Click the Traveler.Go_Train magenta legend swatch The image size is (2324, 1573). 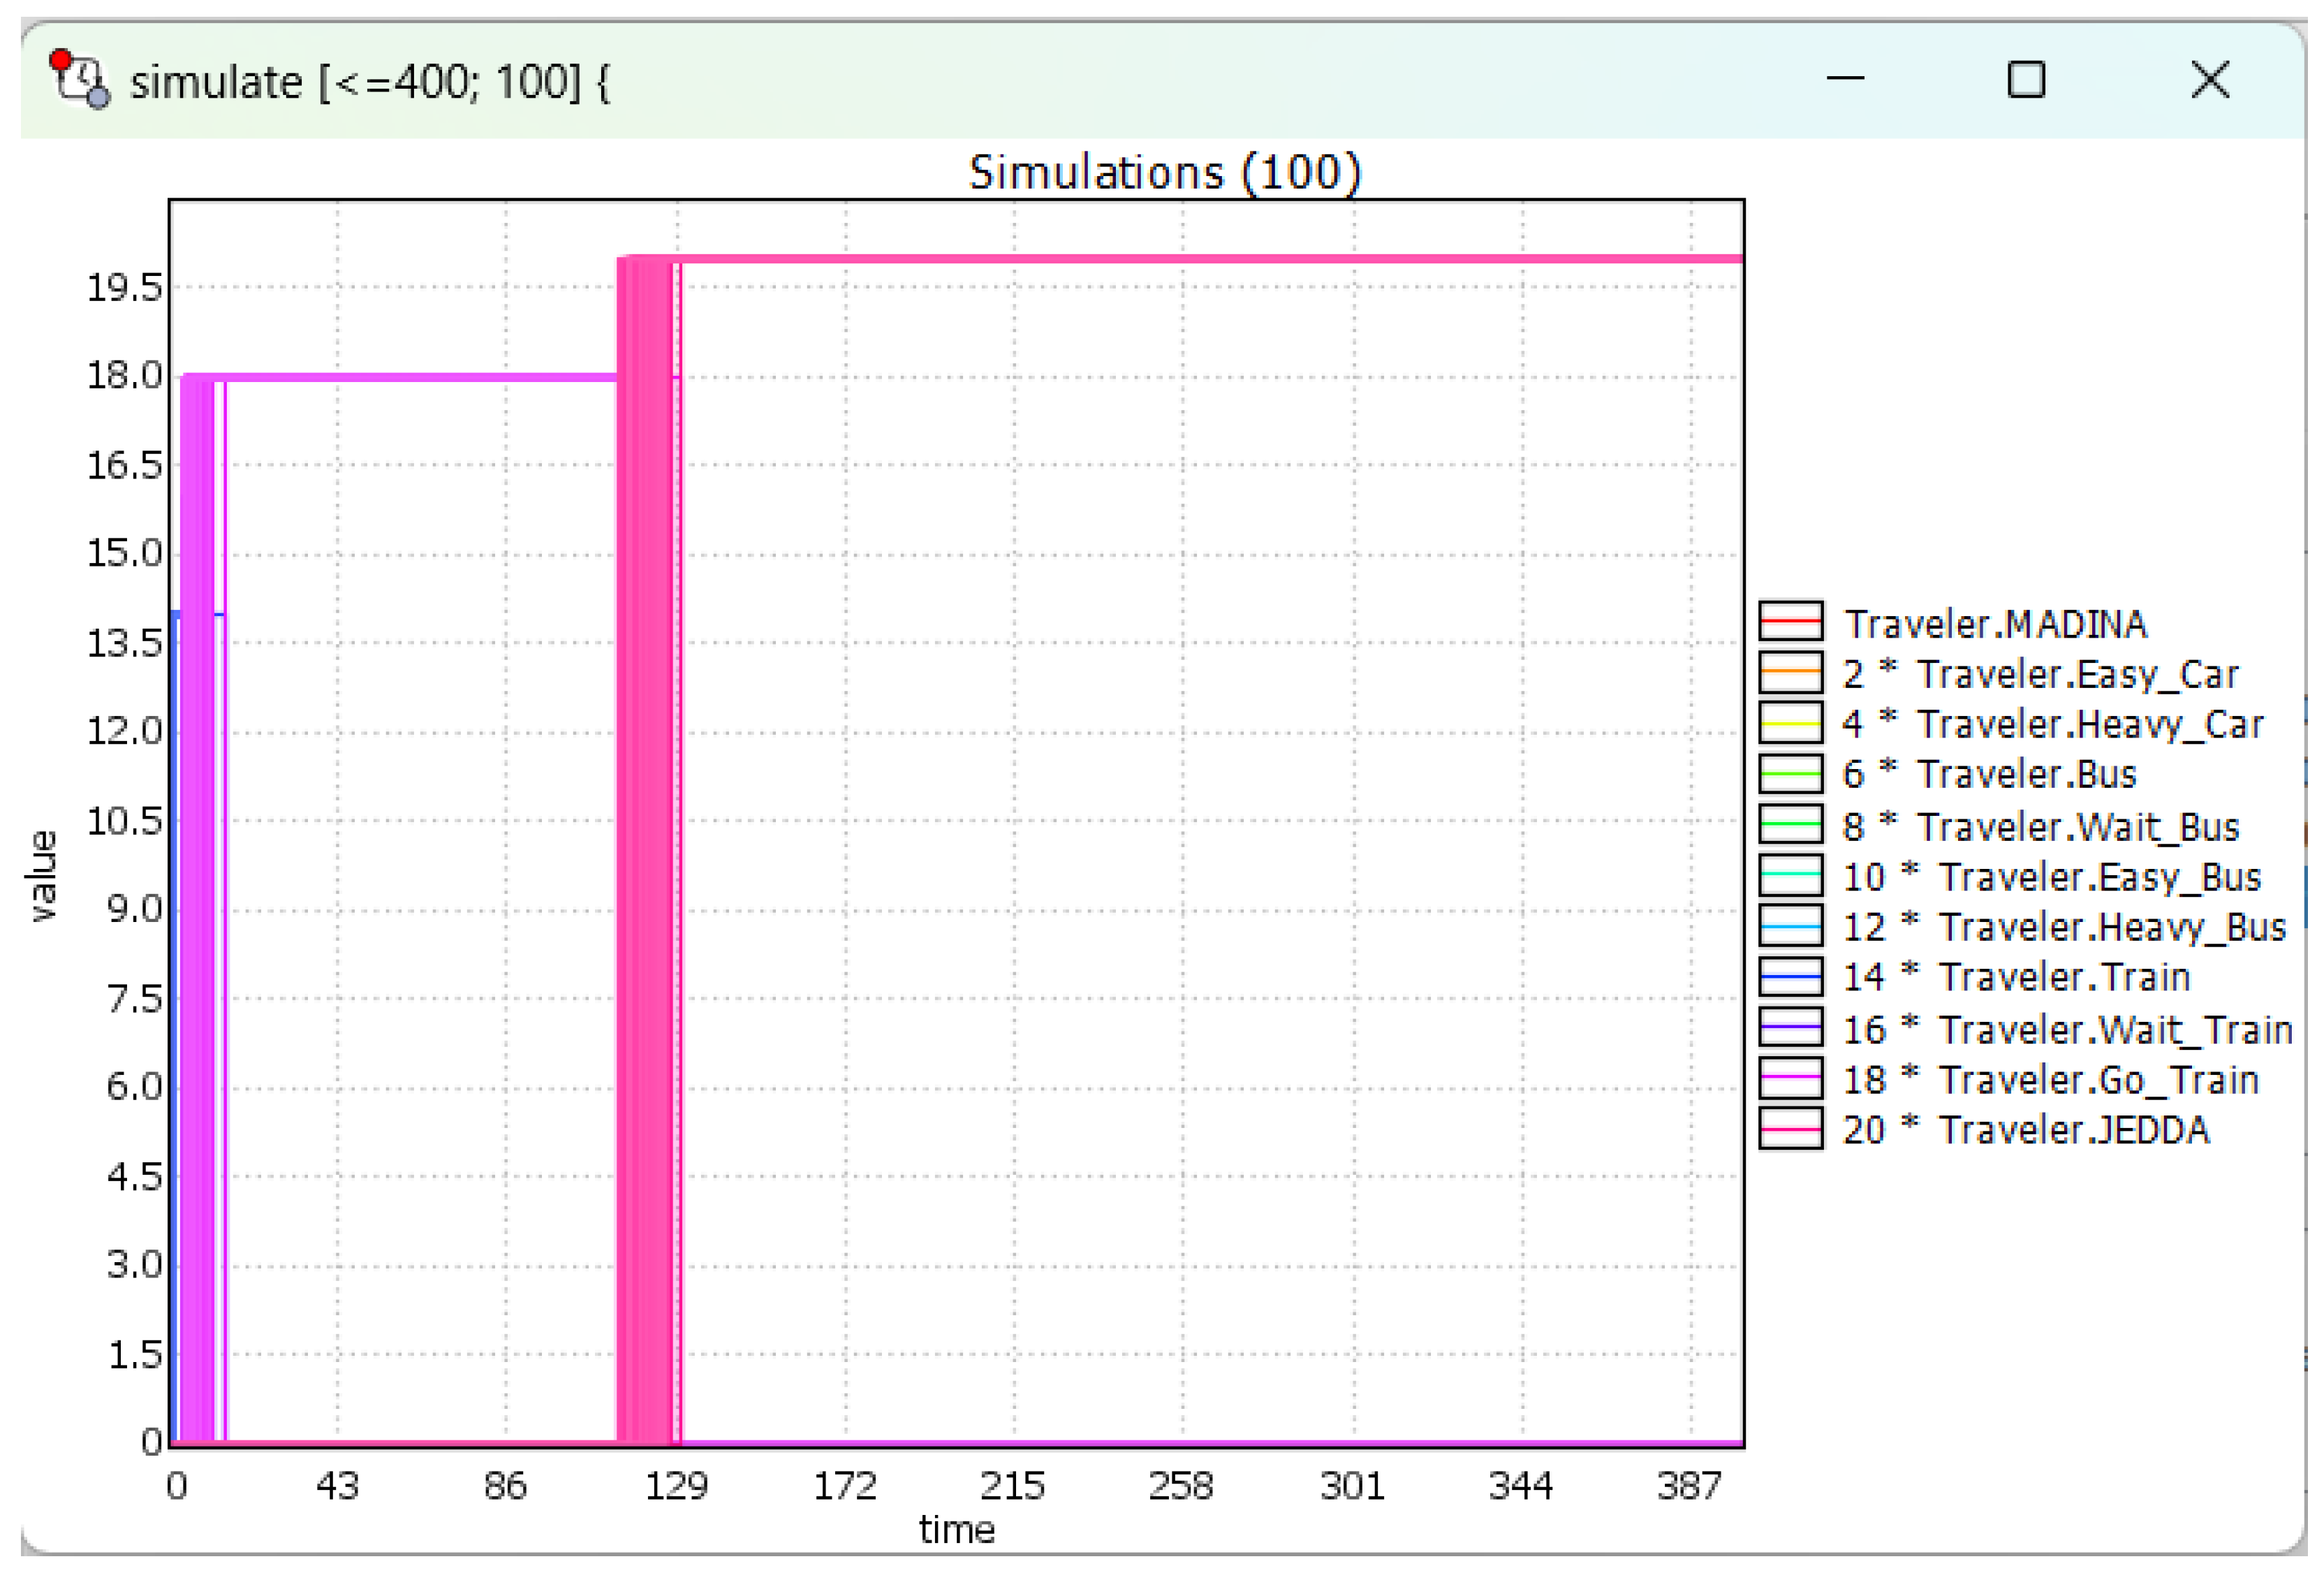click(1790, 1078)
